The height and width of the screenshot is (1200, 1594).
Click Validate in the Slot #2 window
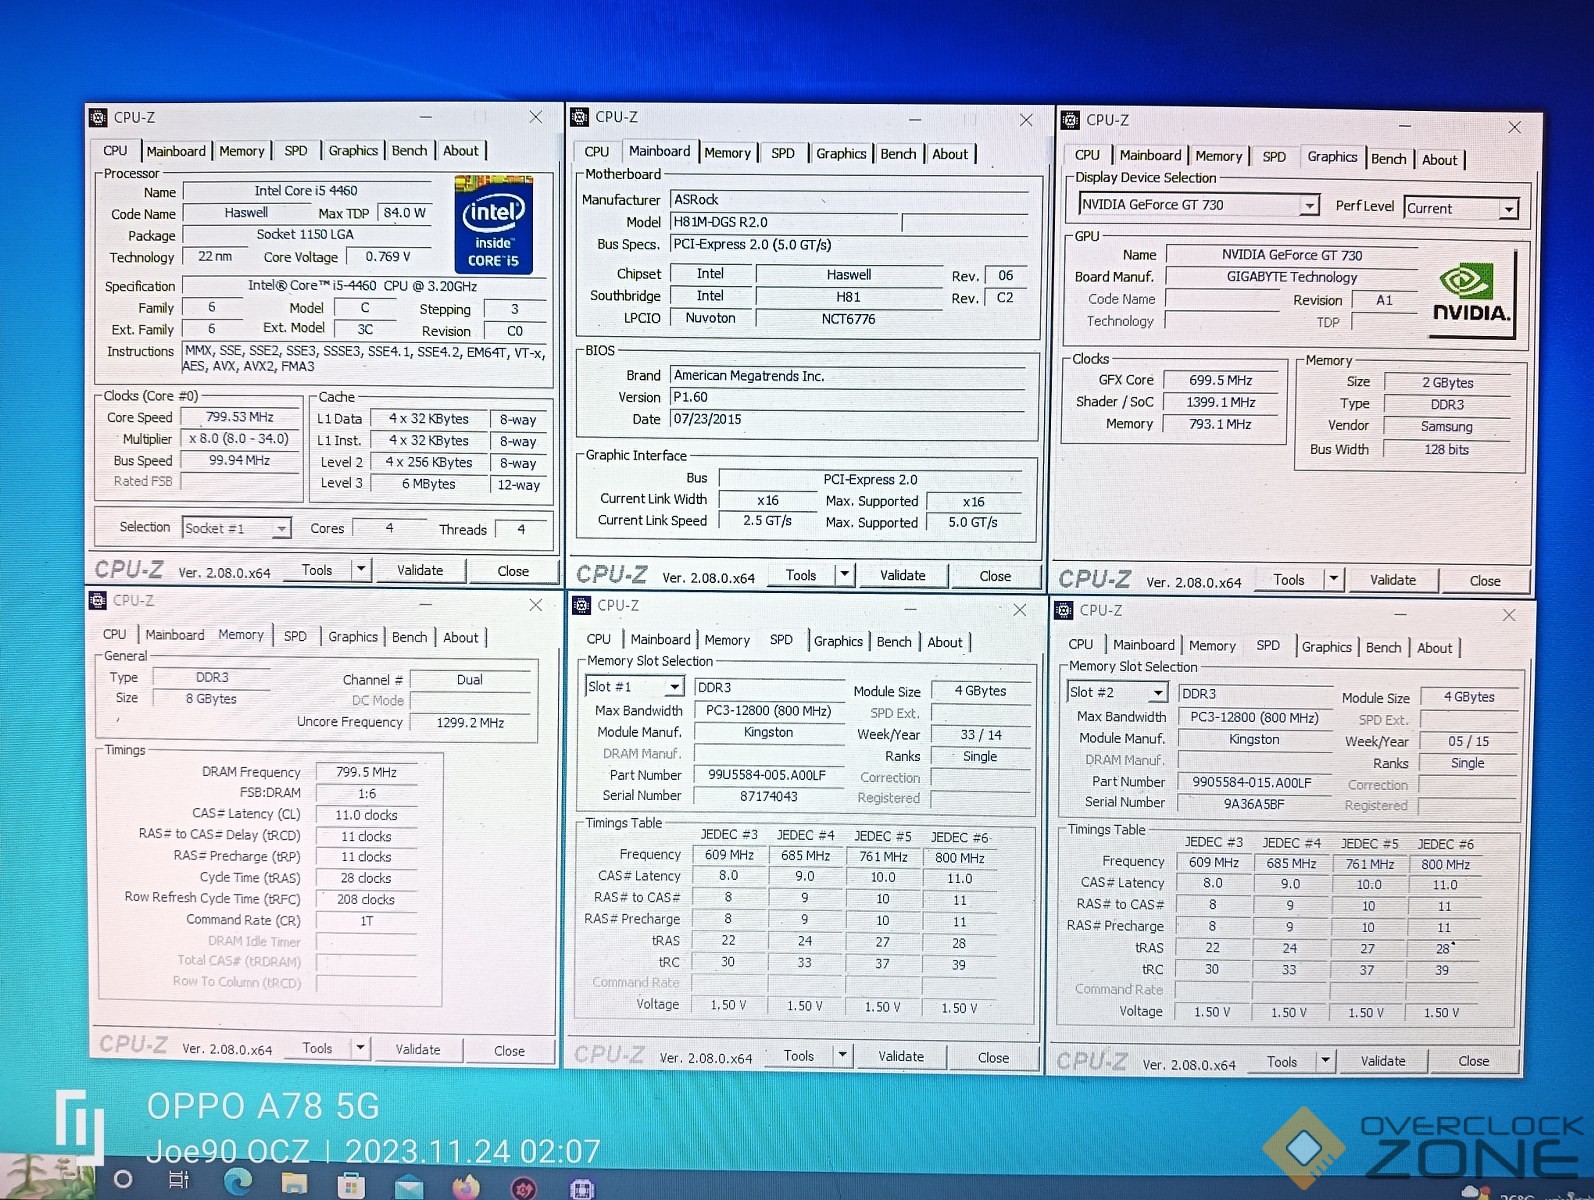pyautogui.click(x=1383, y=1061)
